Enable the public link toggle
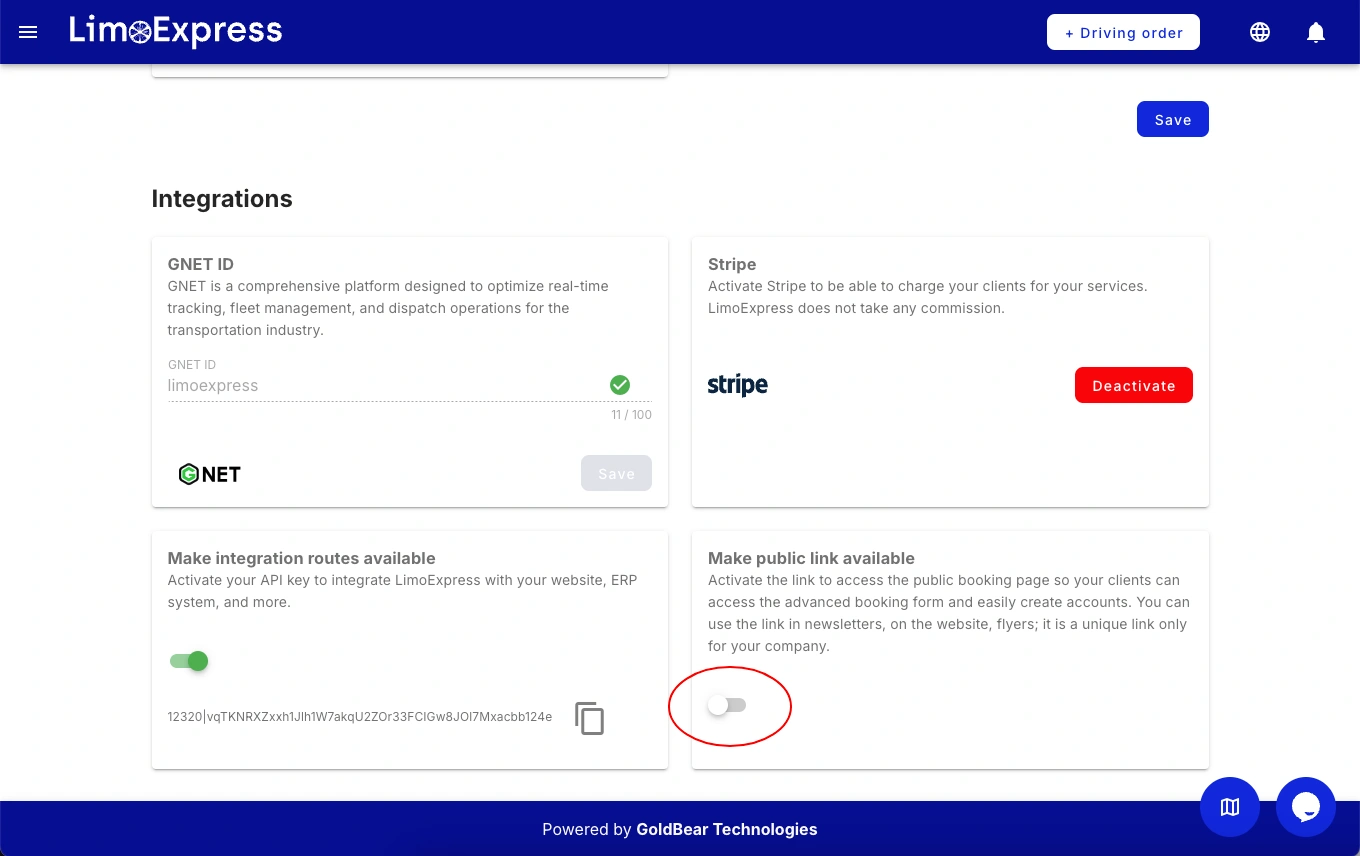1360x856 pixels. pyautogui.click(x=727, y=706)
